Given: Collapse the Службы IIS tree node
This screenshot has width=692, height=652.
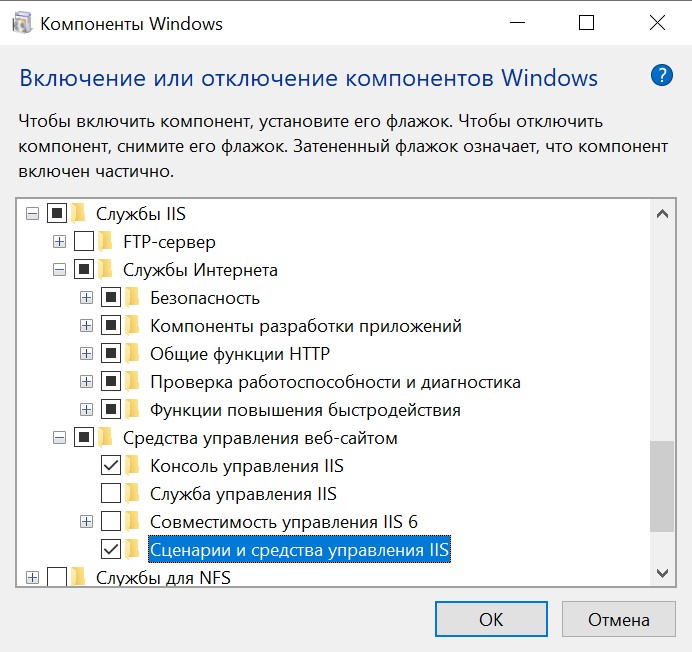Looking at the screenshot, I should 32,214.
